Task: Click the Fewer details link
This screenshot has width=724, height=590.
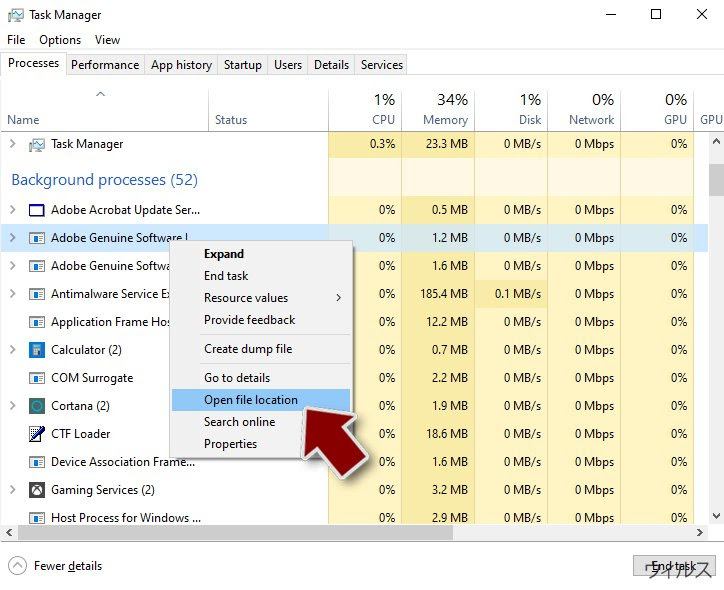Action: click(68, 566)
